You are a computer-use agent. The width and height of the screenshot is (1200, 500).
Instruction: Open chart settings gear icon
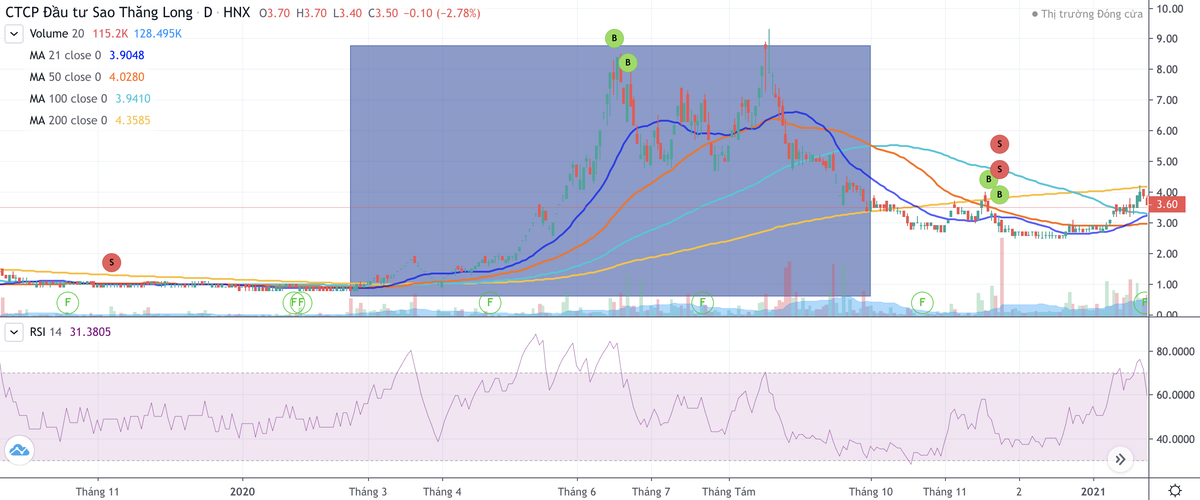(x=1175, y=490)
